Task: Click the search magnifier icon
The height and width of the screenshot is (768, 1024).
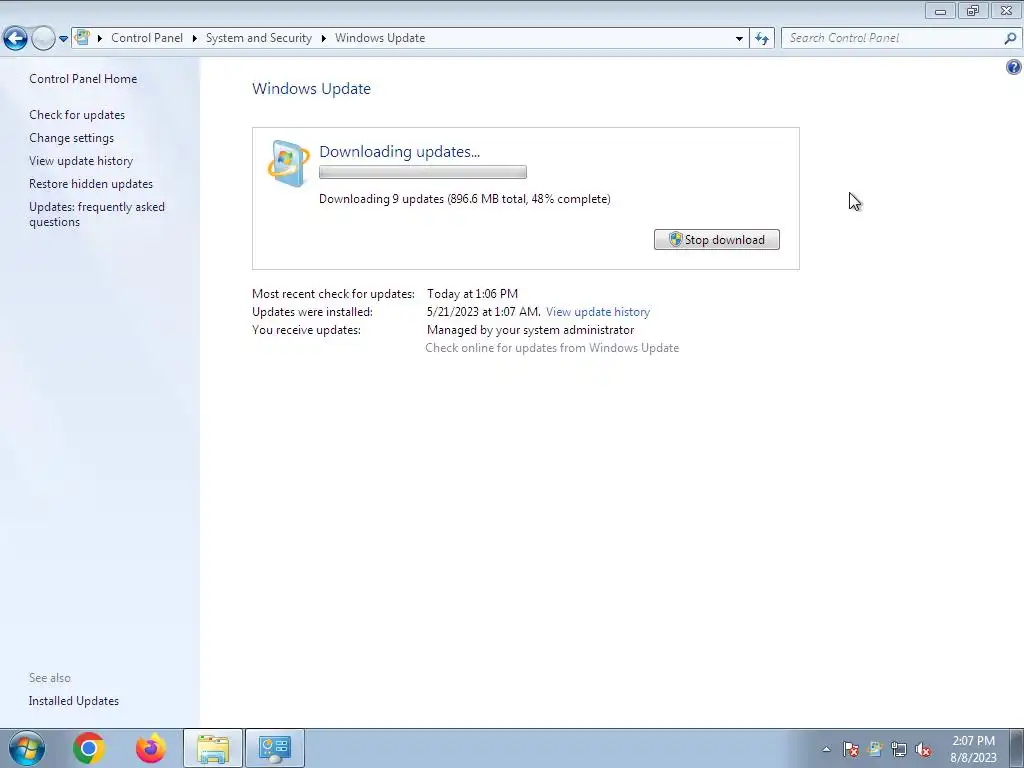Action: (1011, 39)
